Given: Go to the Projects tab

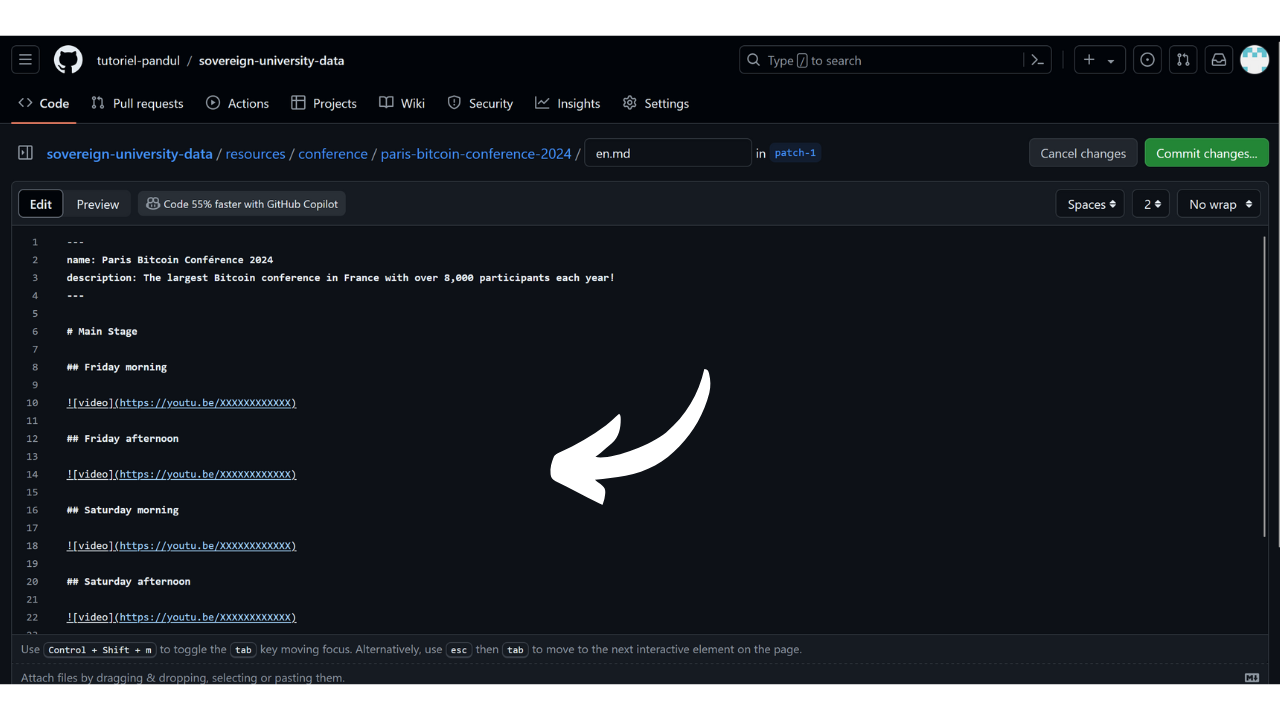Looking at the screenshot, I should [324, 103].
